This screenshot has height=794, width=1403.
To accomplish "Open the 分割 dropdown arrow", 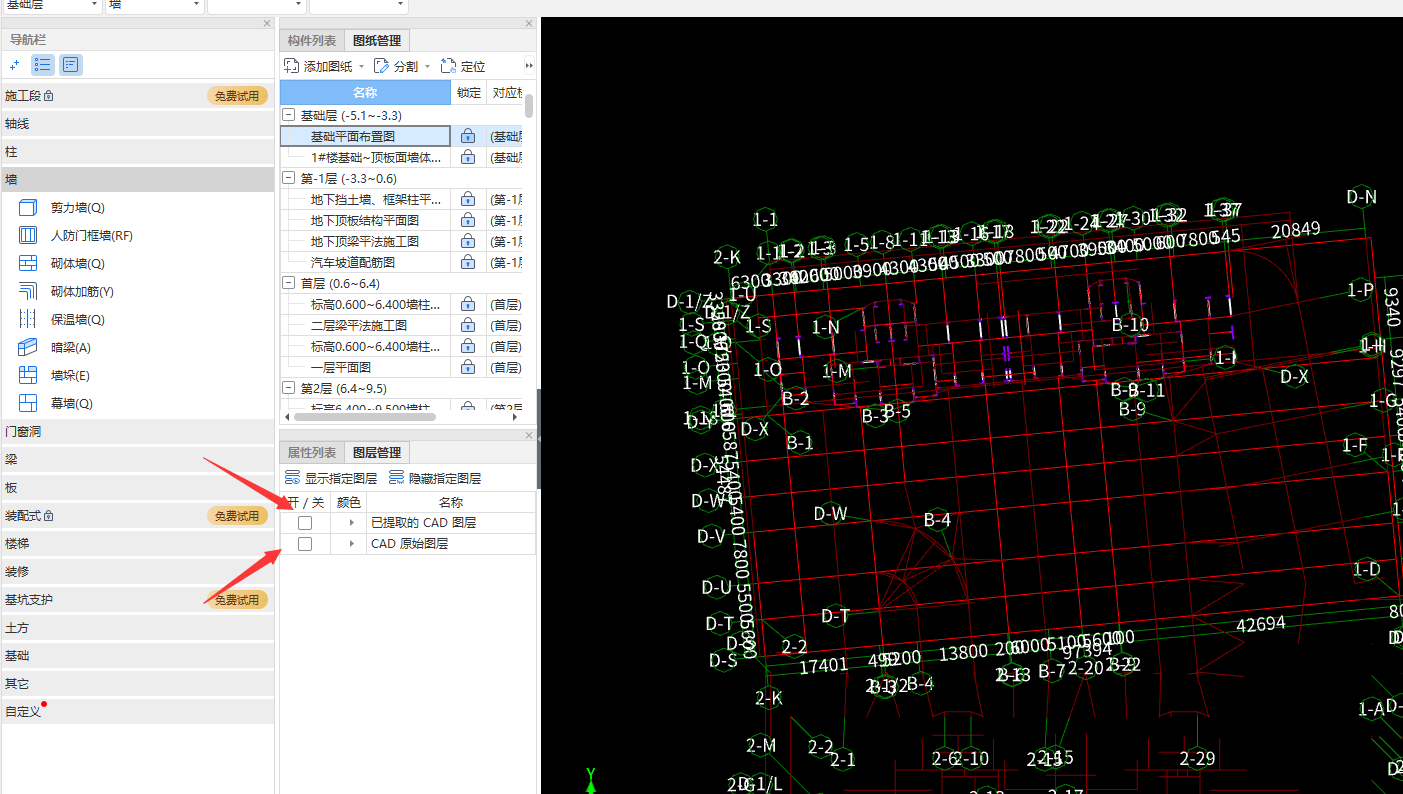I will [428, 67].
